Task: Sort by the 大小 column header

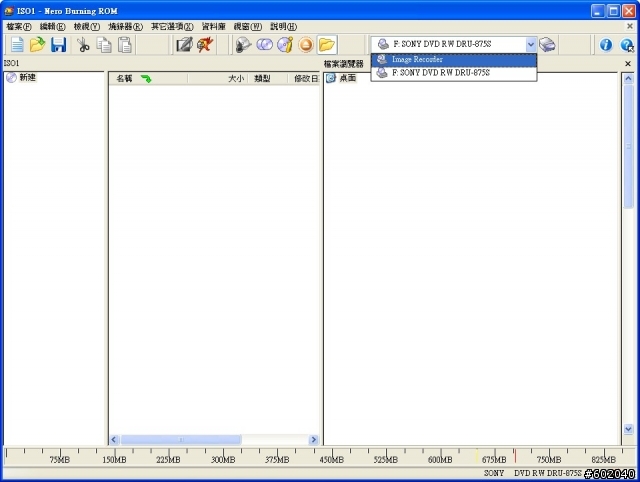Action: [x=218, y=78]
